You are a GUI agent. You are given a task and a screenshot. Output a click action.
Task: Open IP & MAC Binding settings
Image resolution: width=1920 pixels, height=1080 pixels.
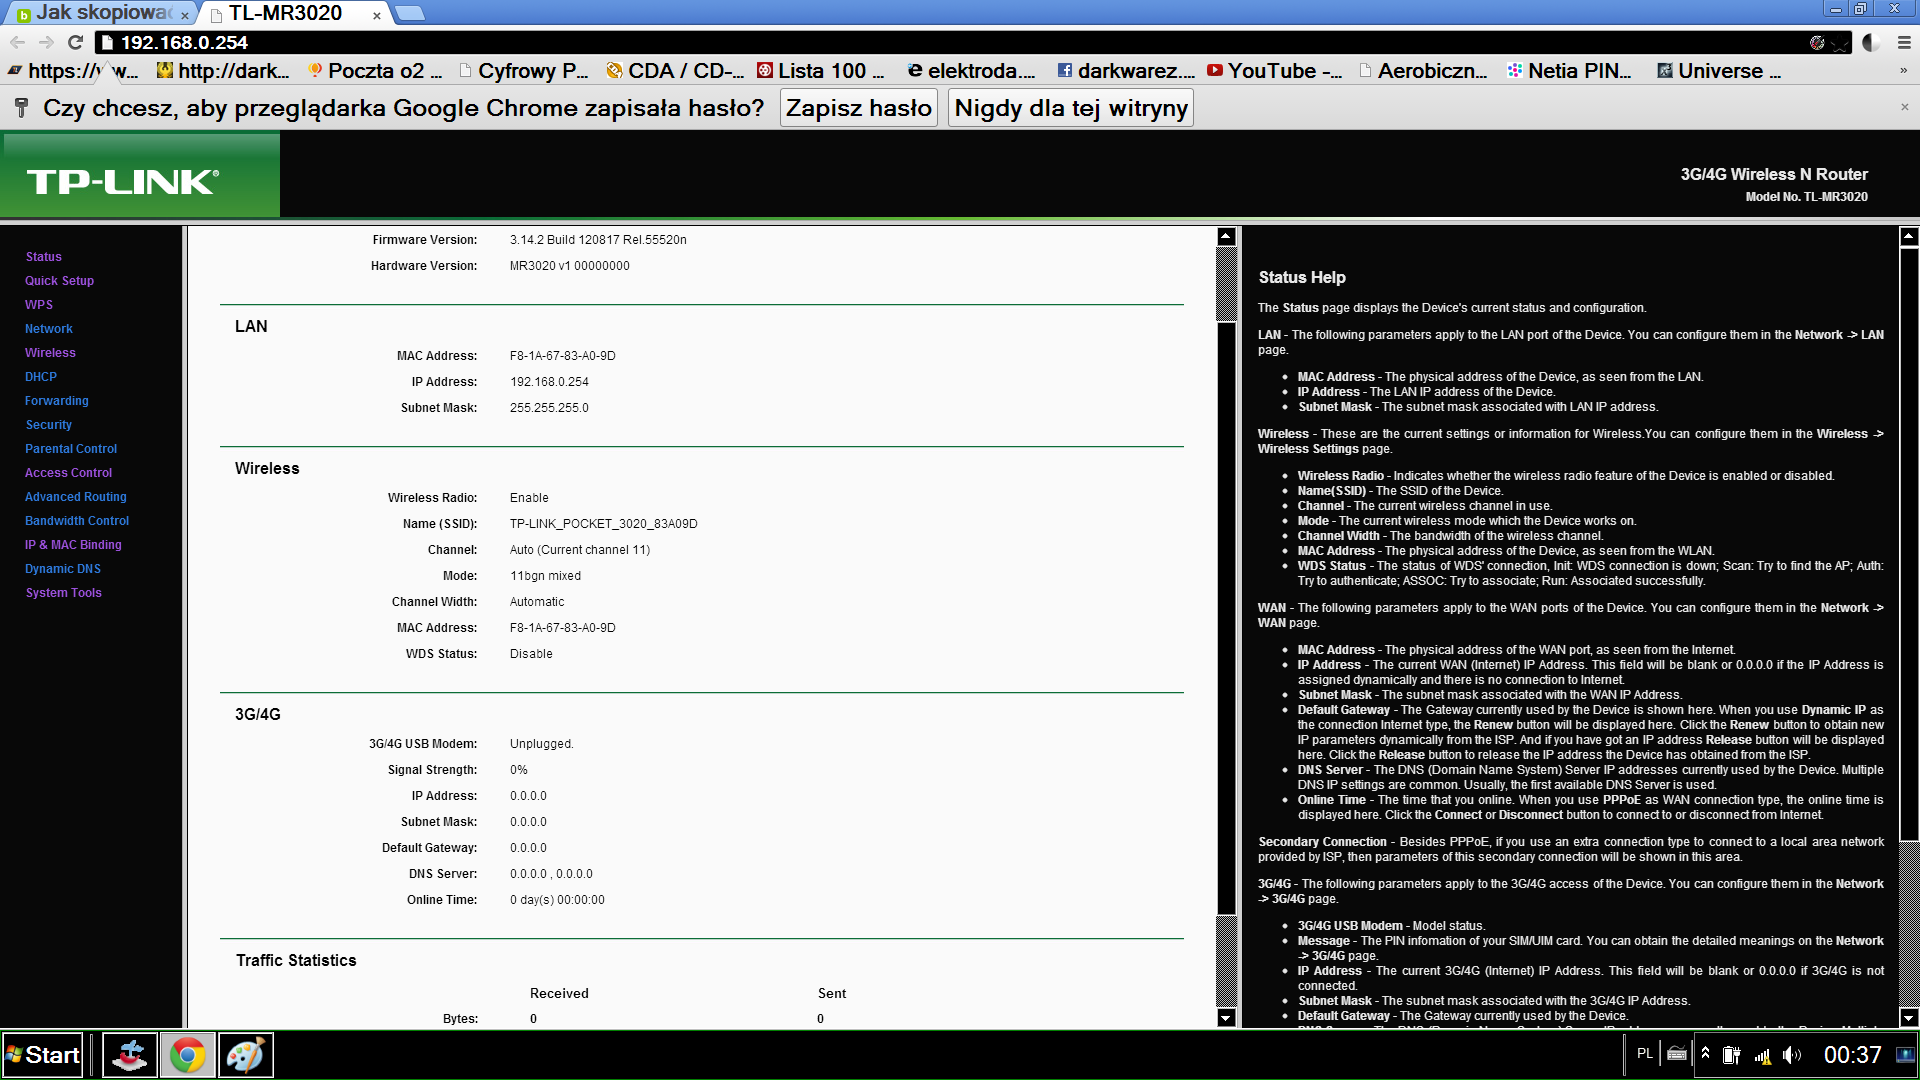pyautogui.click(x=73, y=545)
